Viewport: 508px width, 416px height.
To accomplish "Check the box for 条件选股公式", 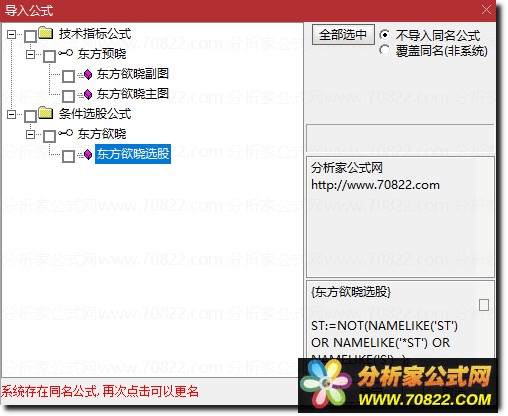I will (x=30, y=116).
